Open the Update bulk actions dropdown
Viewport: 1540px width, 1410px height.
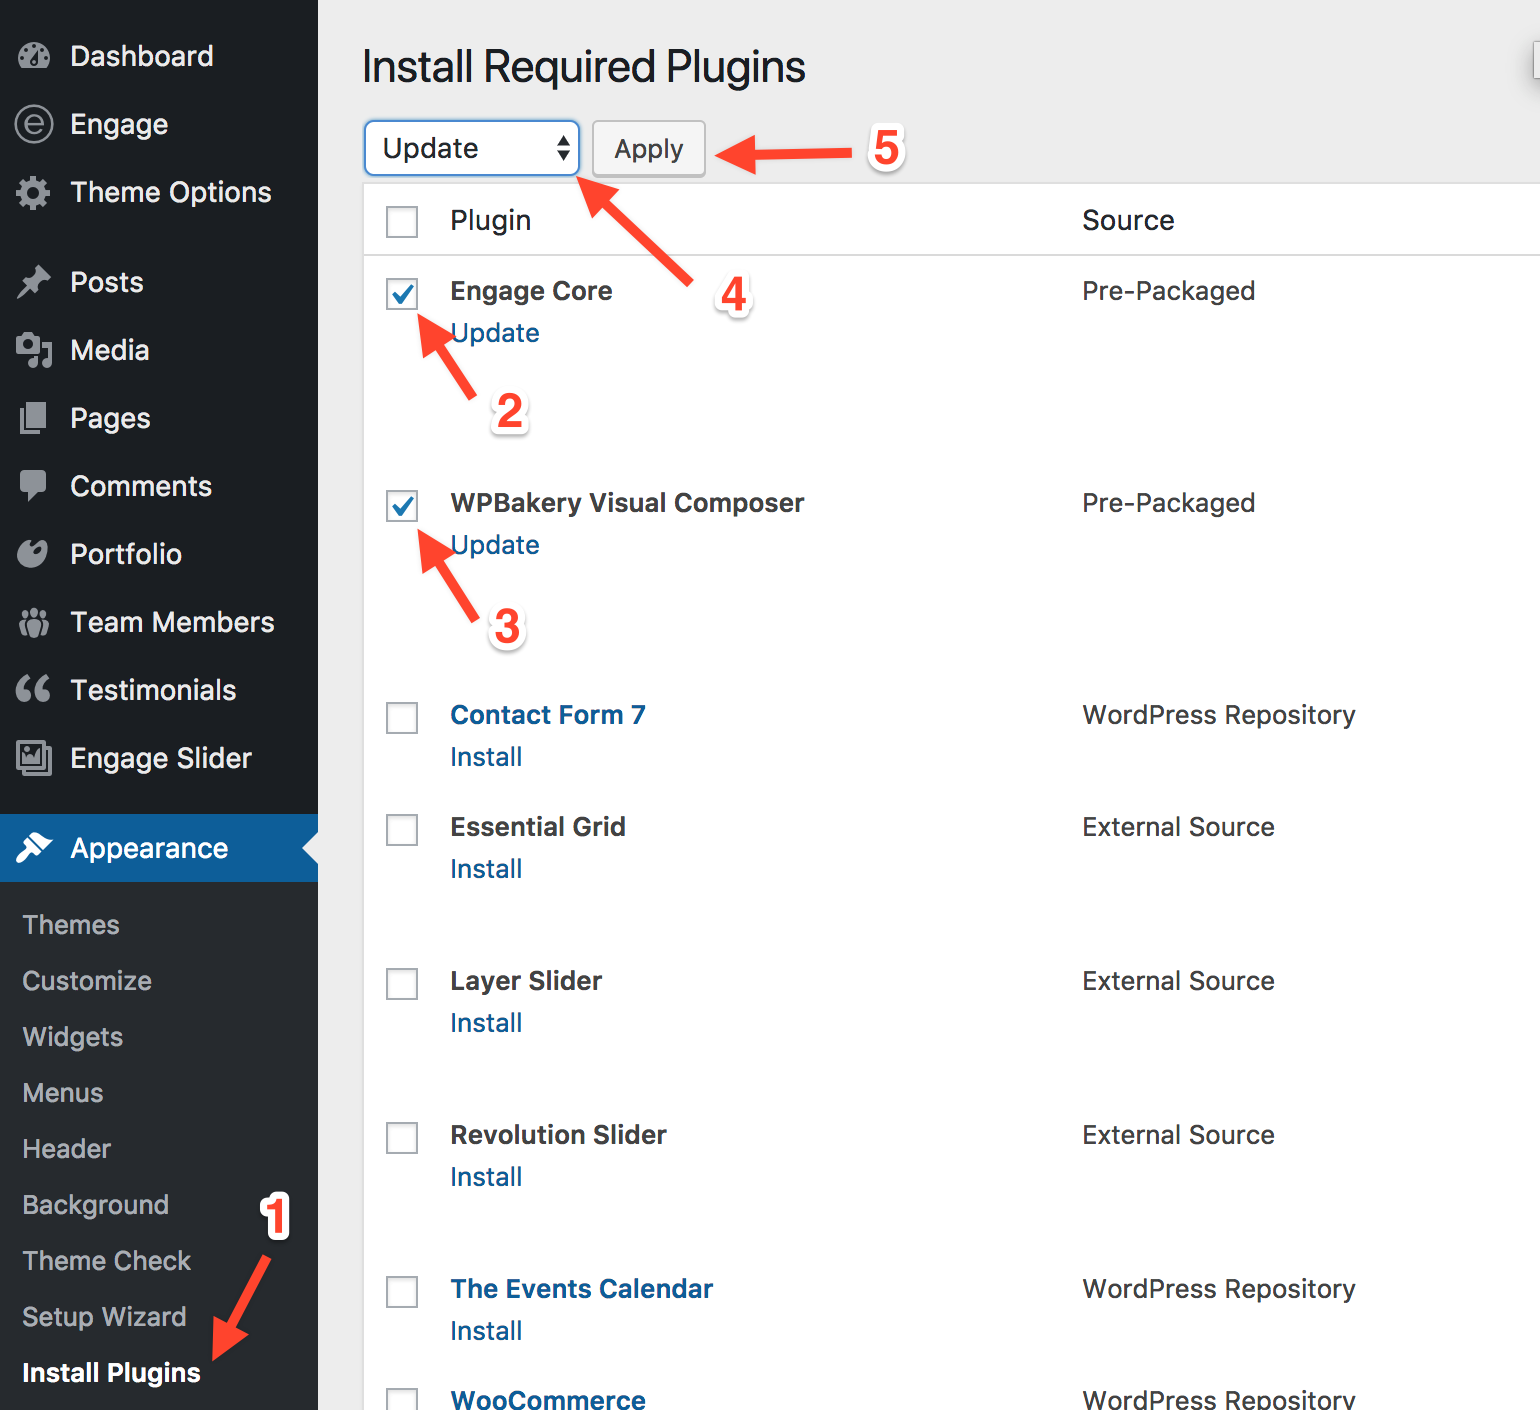[x=472, y=148]
